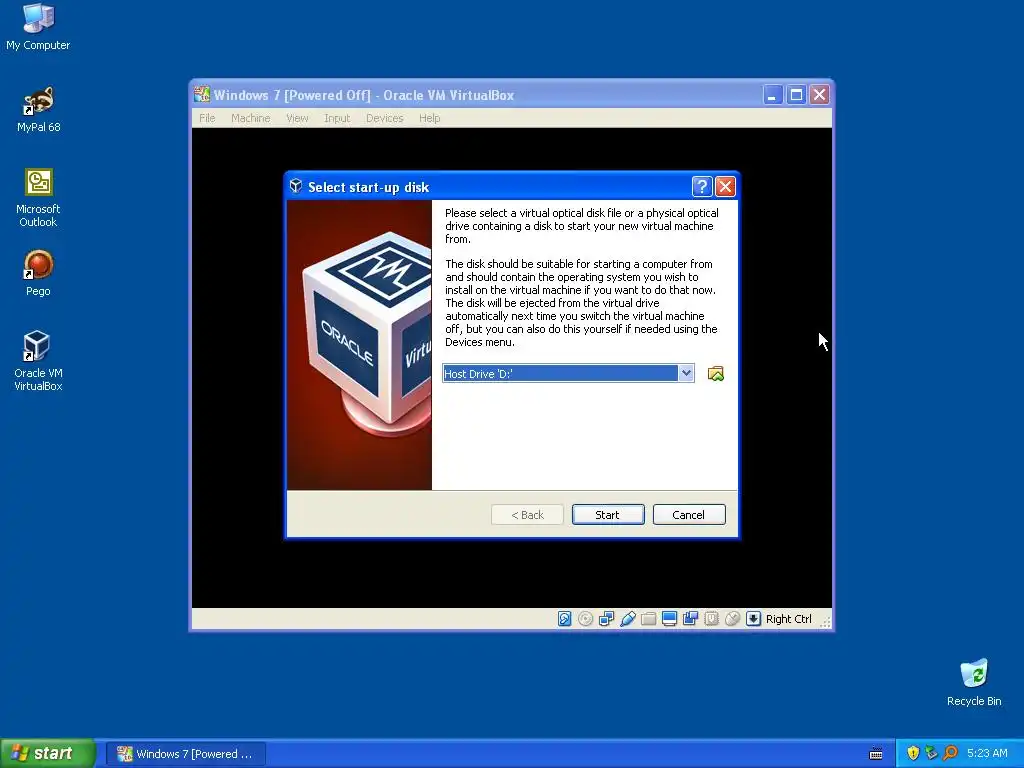
Task: Open the Machine menu
Action: click(251, 118)
